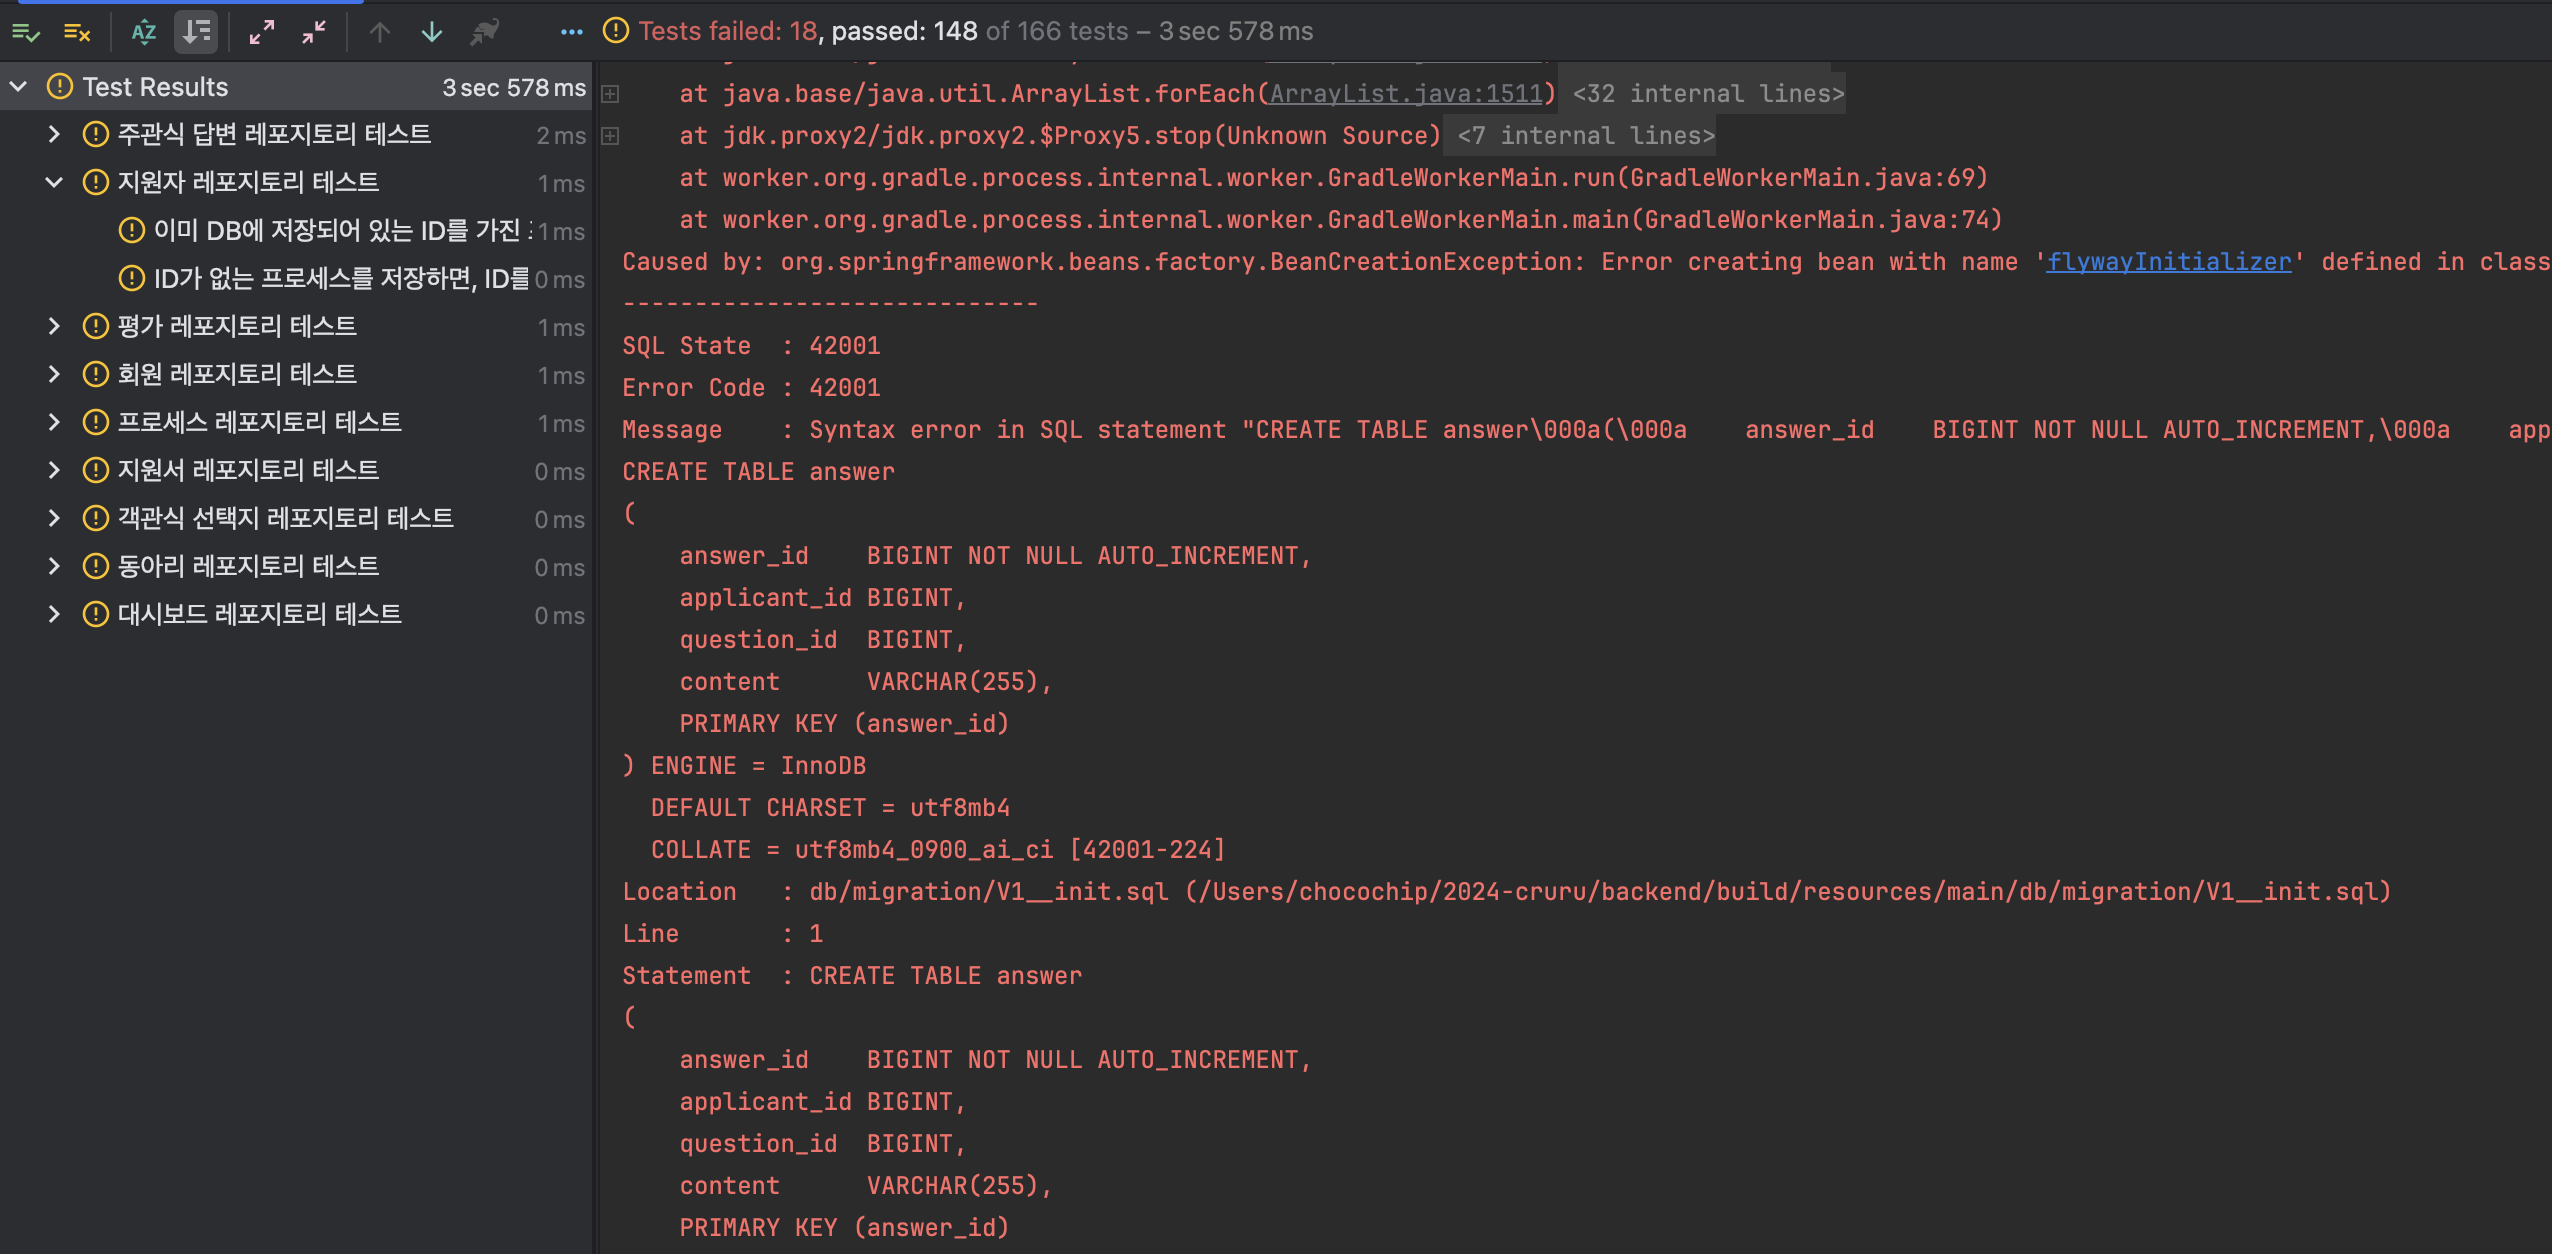Viewport: 2552px width, 1254px height.
Task: Collapse all test nodes
Action: [314, 33]
